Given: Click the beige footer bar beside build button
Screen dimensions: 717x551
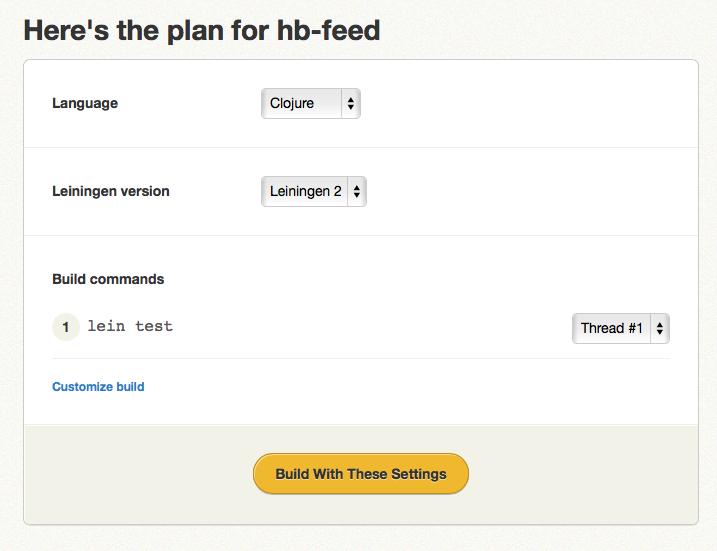Looking at the screenshot, I should (580, 474).
